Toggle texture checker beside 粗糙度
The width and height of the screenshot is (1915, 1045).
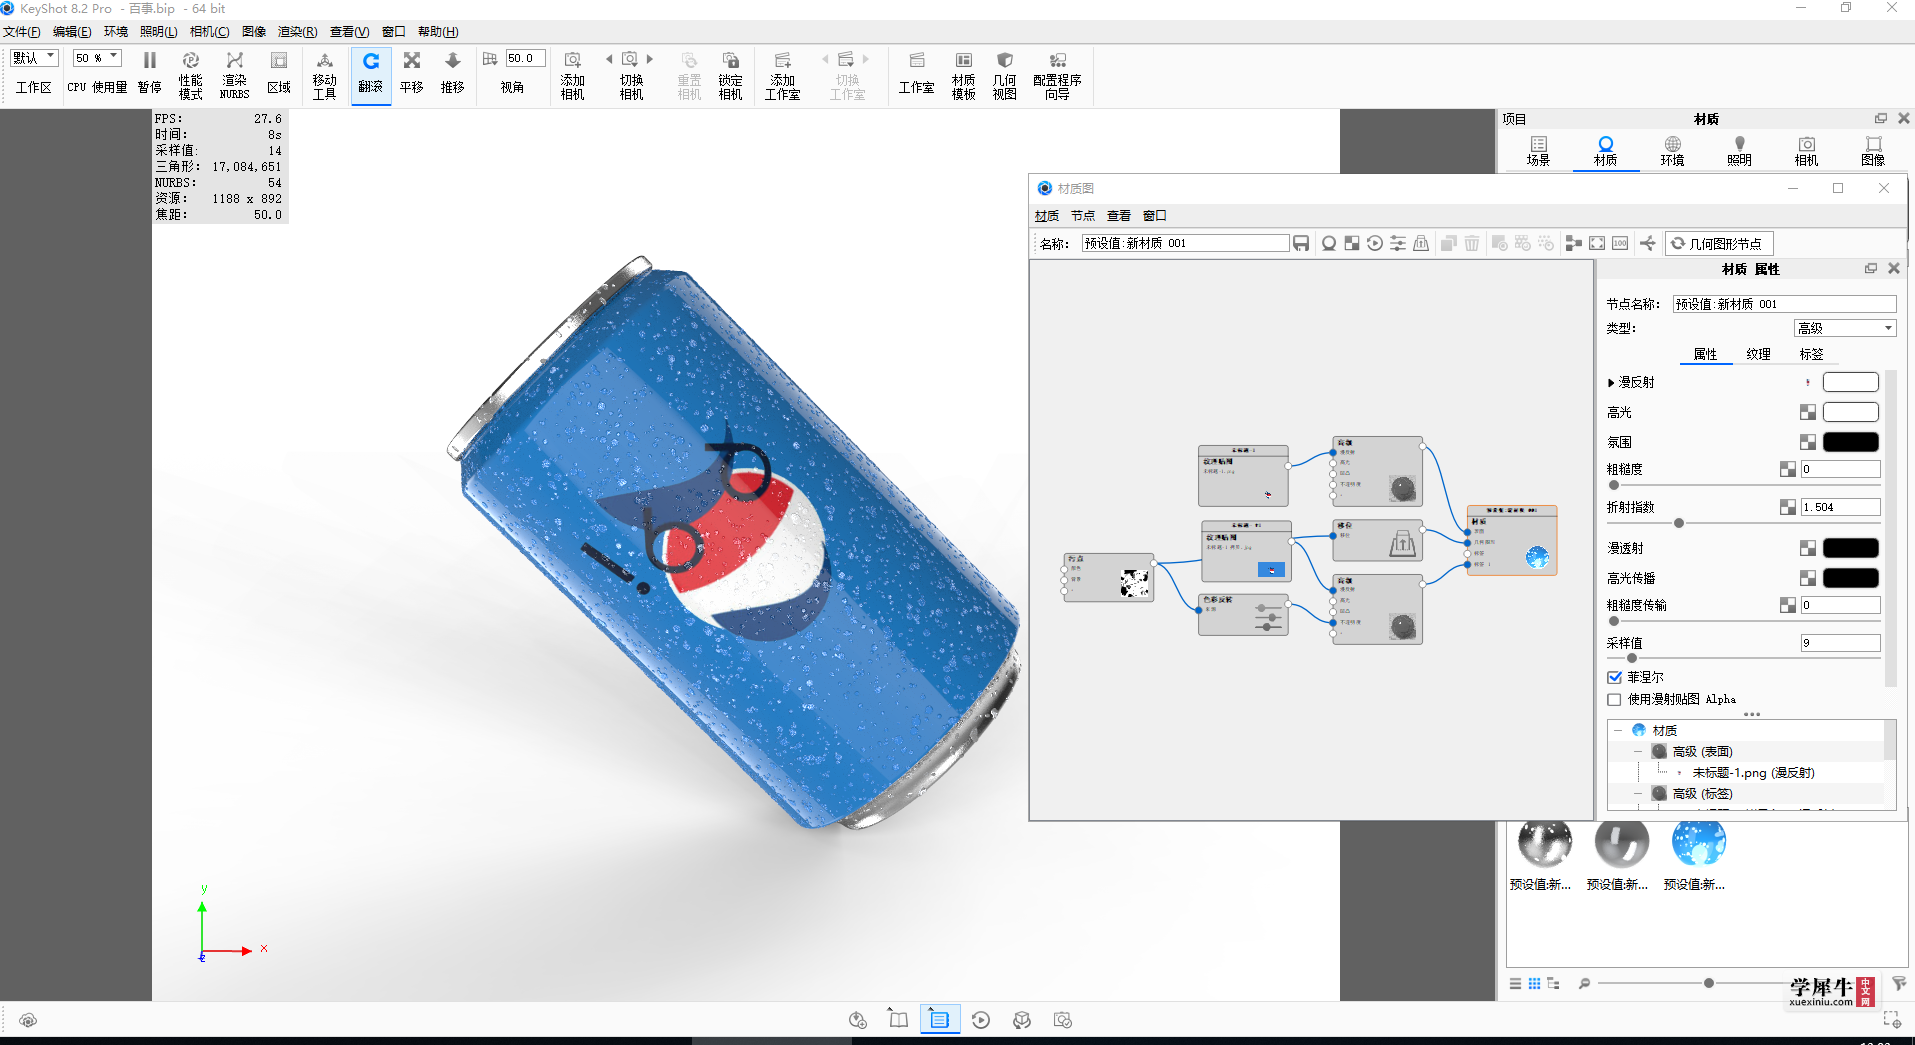click(1788, 469)
